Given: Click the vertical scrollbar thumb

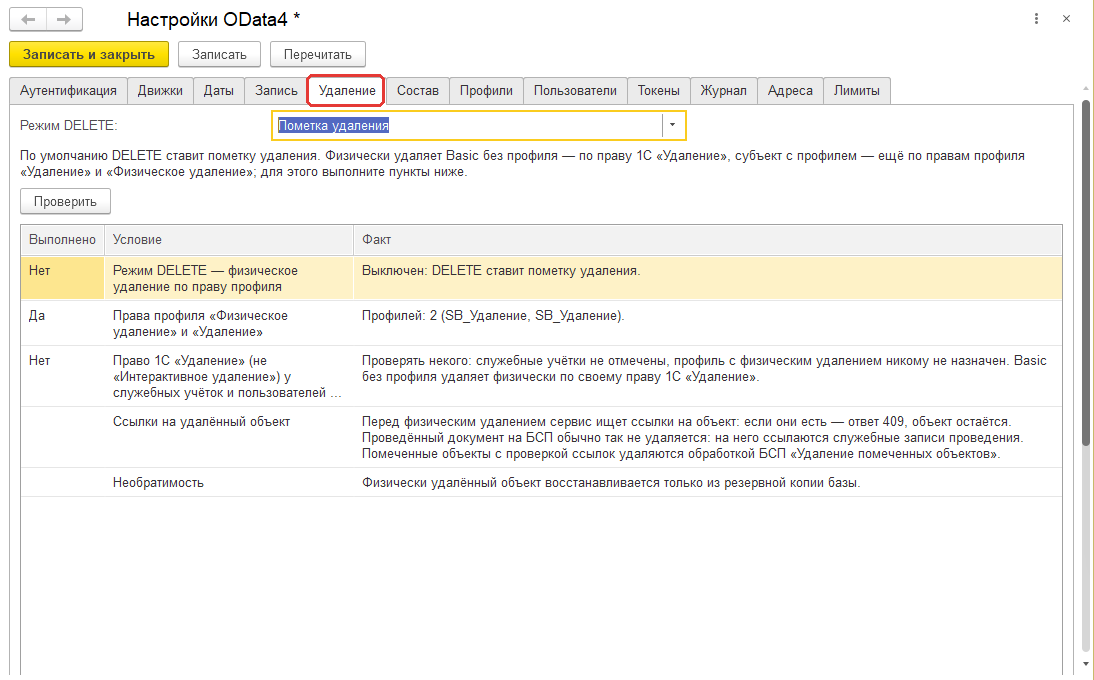Looking at the screenshot, I should (x=1086, y=273).
